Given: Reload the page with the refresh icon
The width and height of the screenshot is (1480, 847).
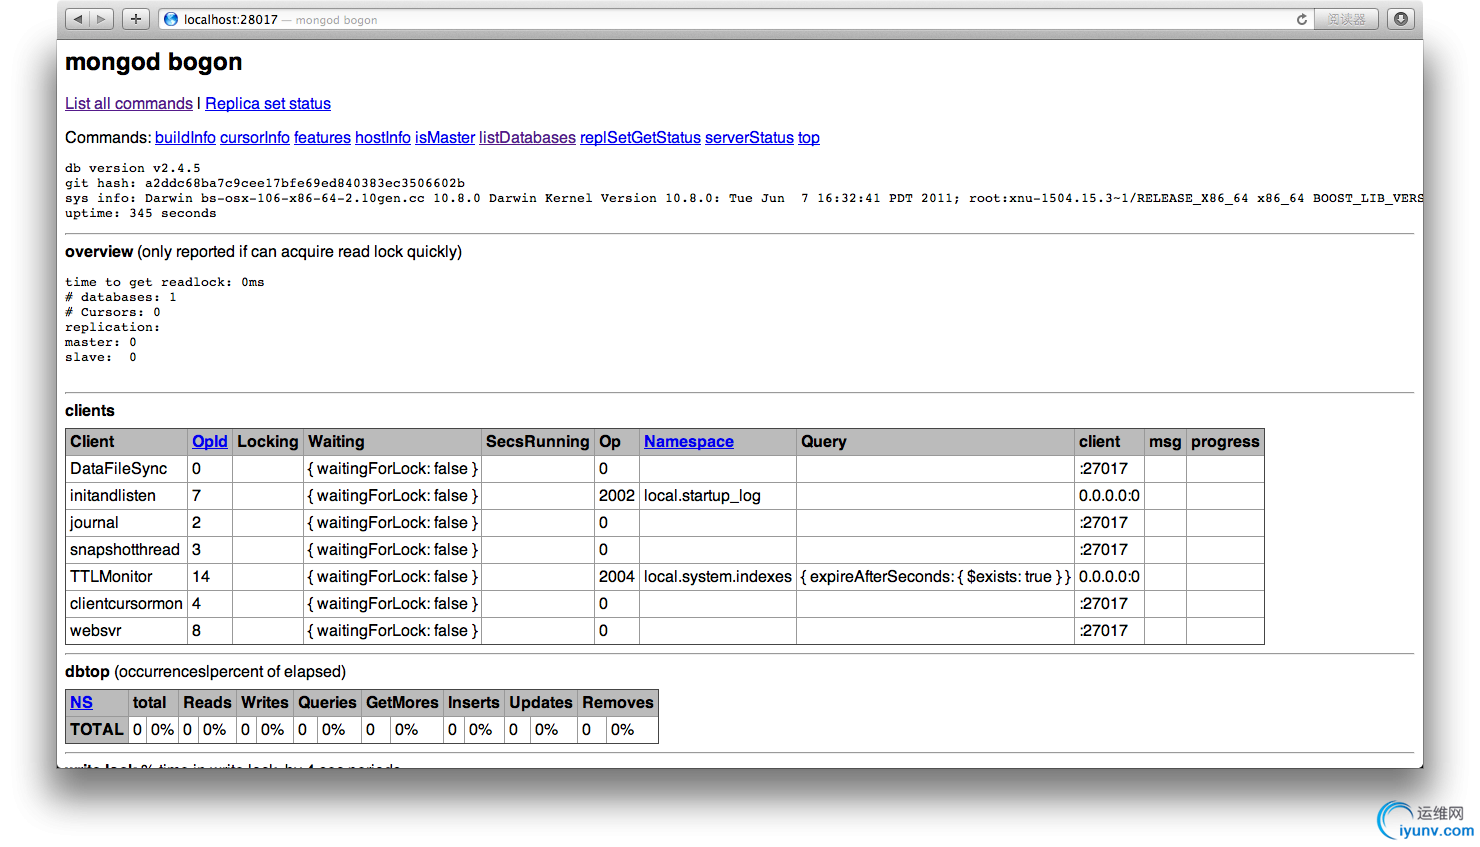Looking at the screenshot, I should pyautogui.click(x=1302, y=19).
